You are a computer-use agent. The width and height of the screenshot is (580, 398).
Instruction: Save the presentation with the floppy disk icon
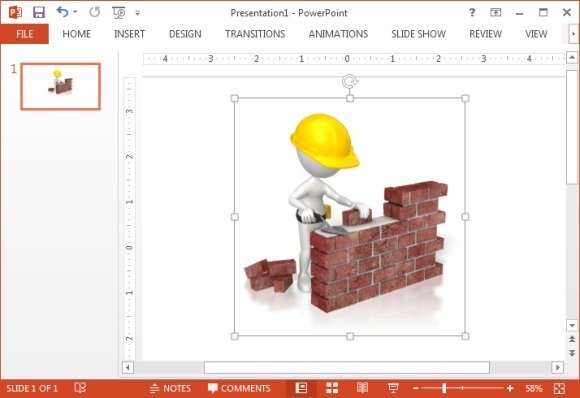tap(39, 12)
